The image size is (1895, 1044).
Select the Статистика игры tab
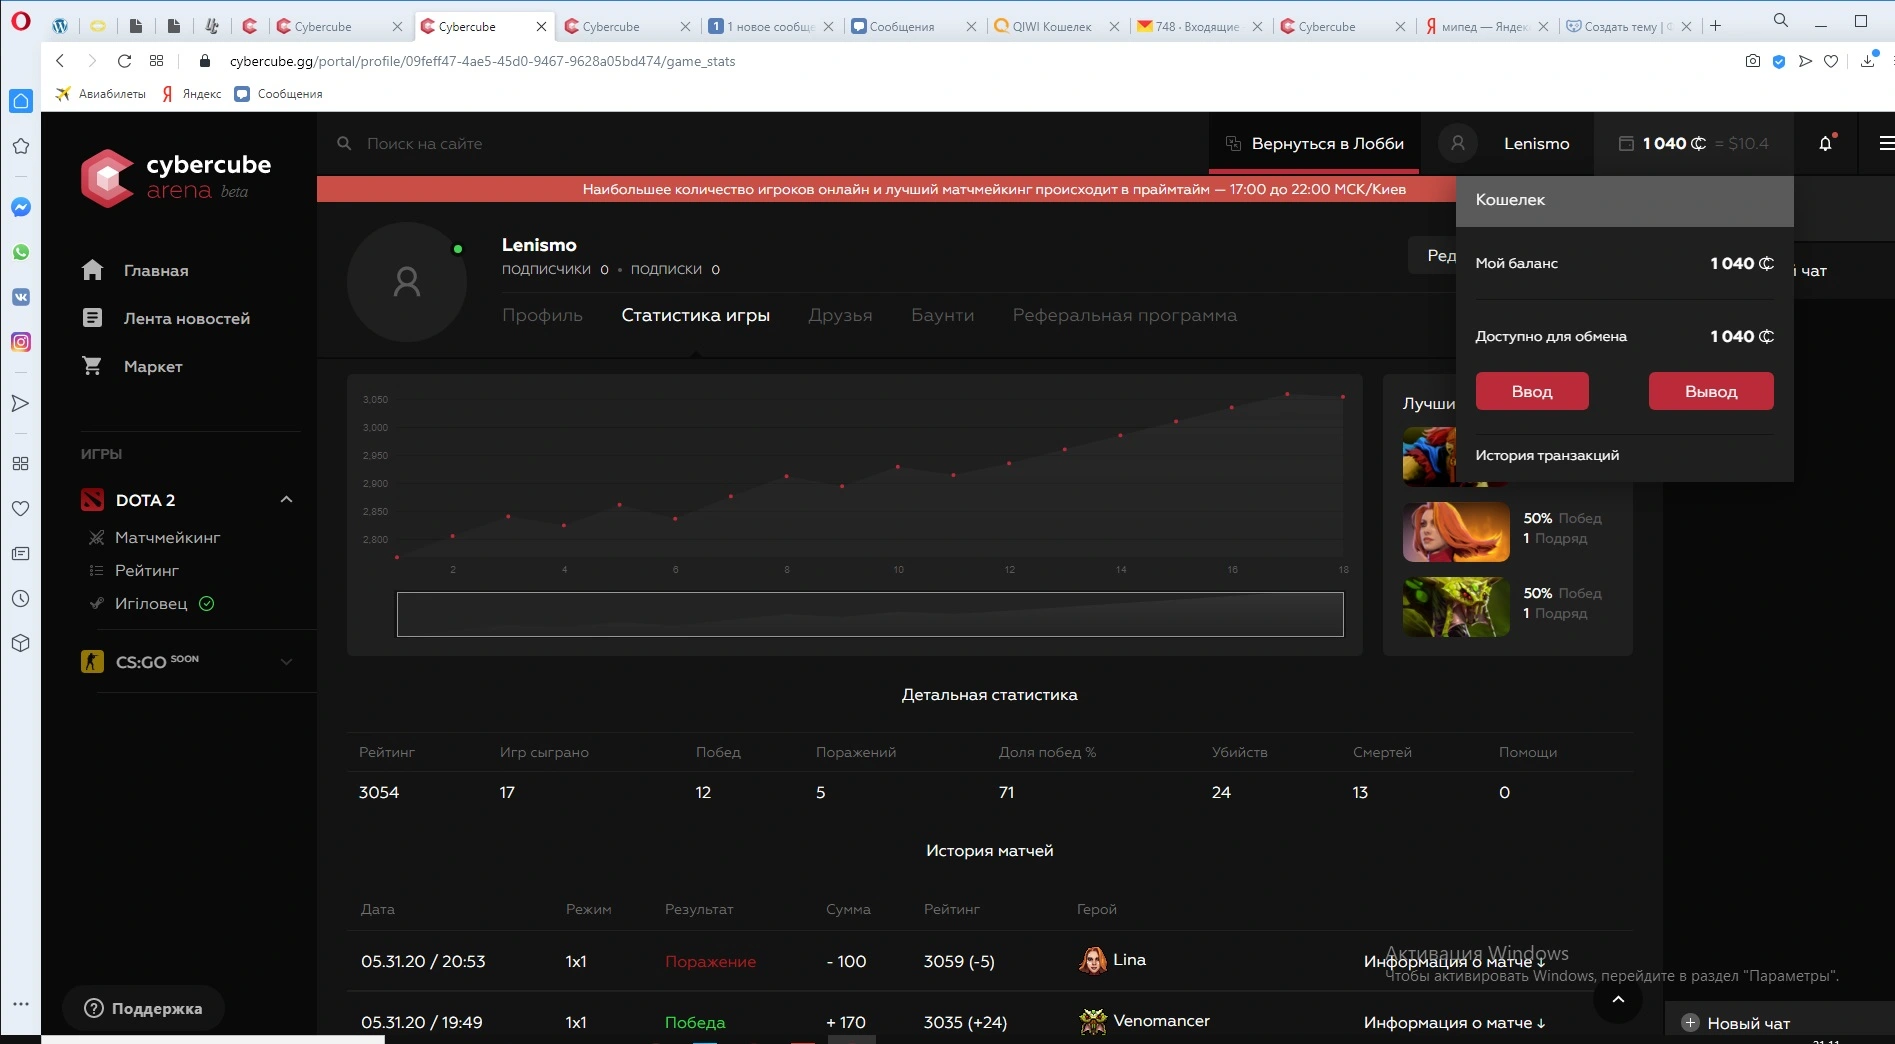point(696,315)
